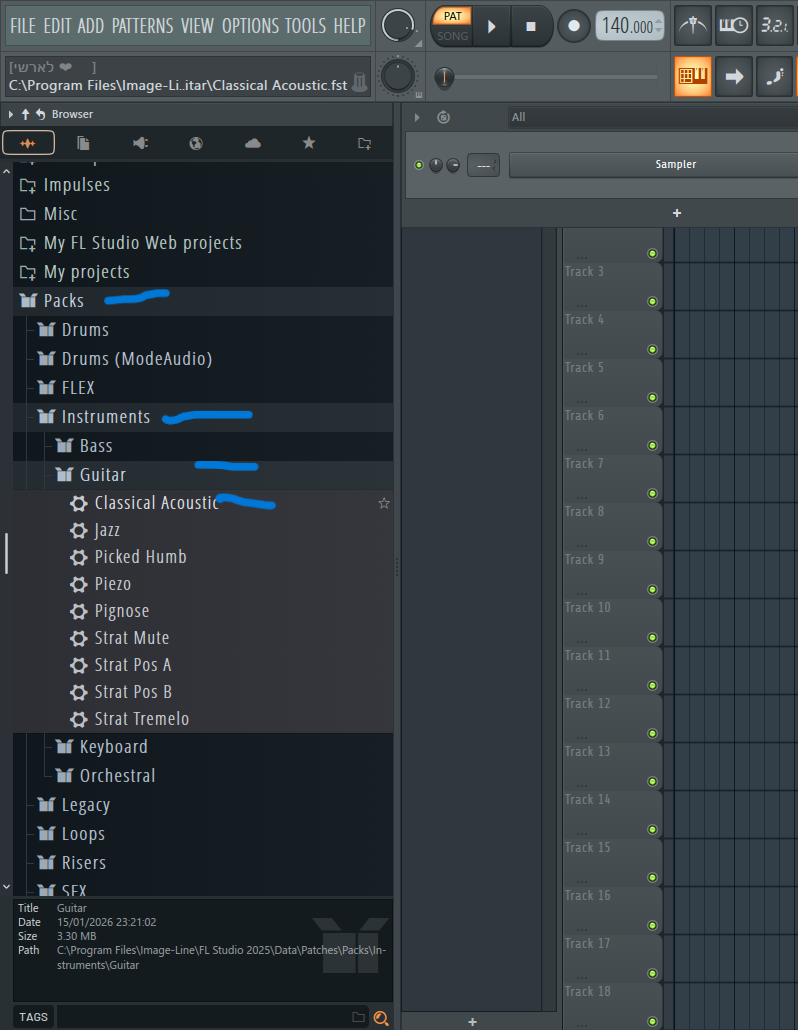This screenshot has width=798, height=1030.
Task: Select the globe tab in Browser
Action: [x=196, y=144]
